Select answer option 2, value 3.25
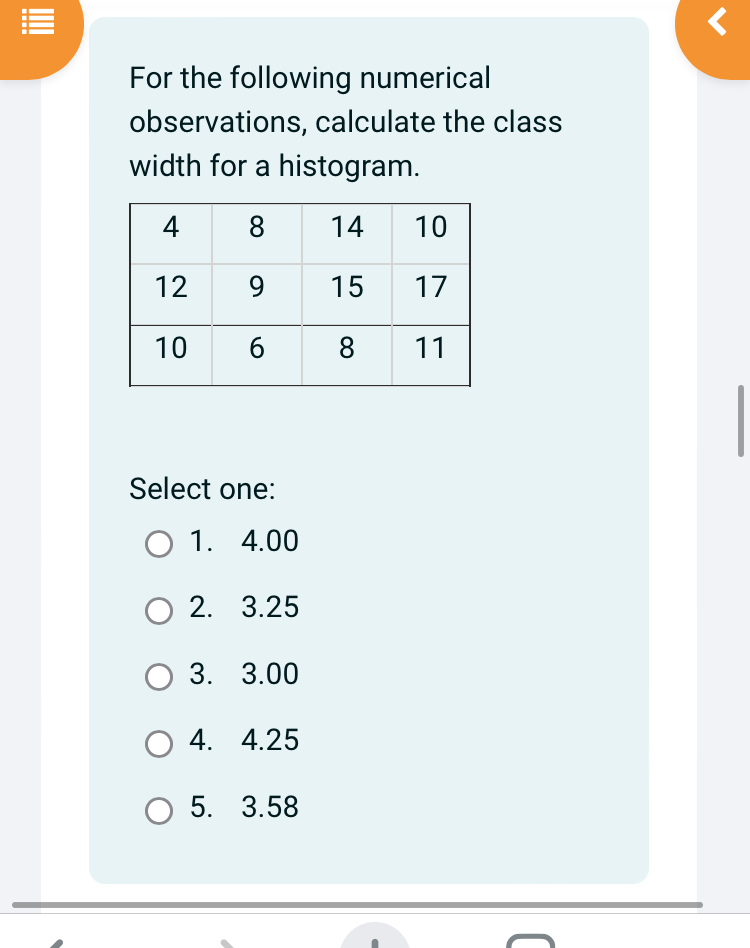Viewport: 750px width, 948px height. [159, 611]
